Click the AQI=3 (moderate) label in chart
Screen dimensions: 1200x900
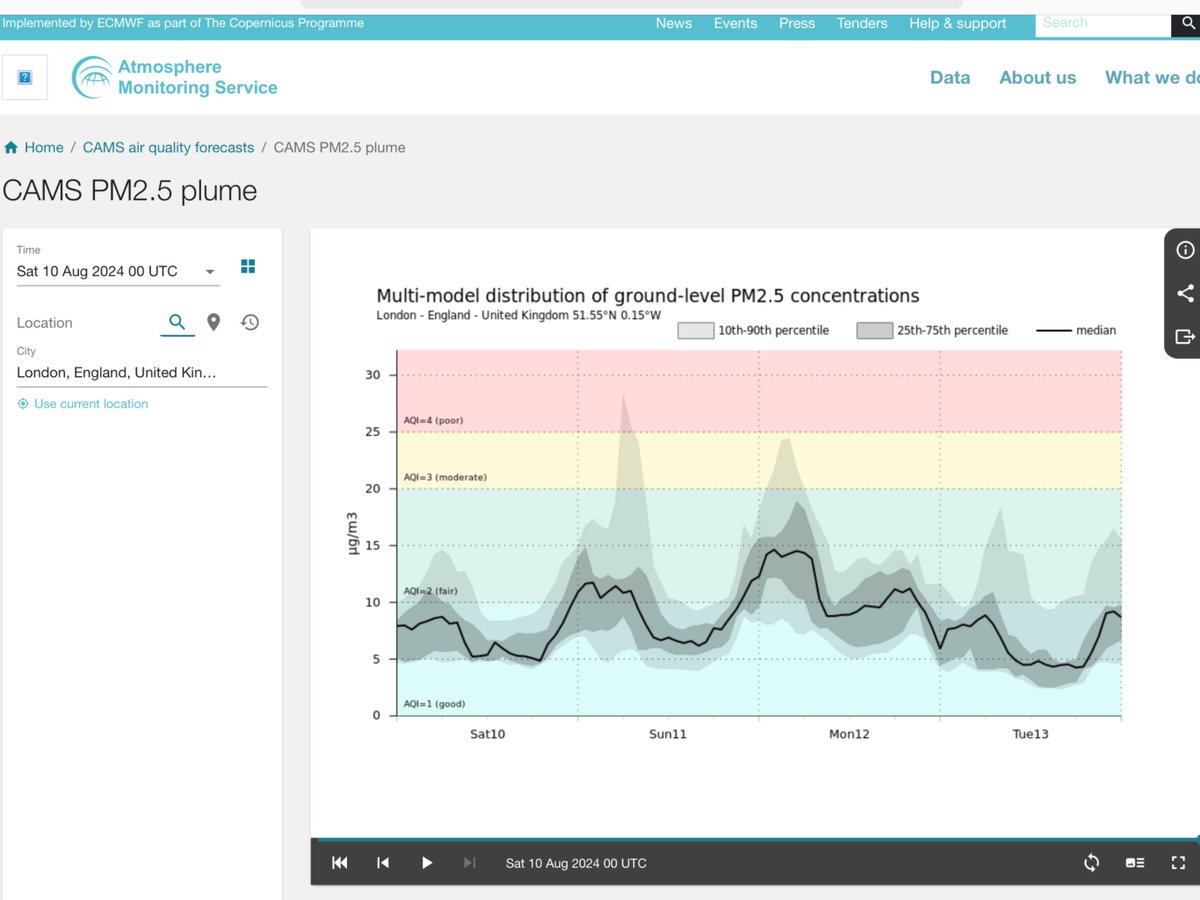[x=445, y=477]
